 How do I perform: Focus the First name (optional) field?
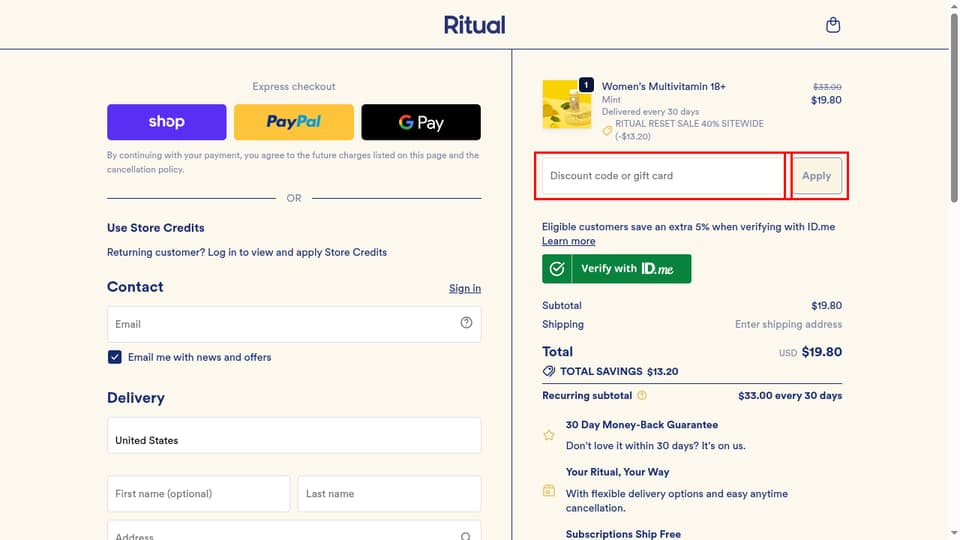198,493
